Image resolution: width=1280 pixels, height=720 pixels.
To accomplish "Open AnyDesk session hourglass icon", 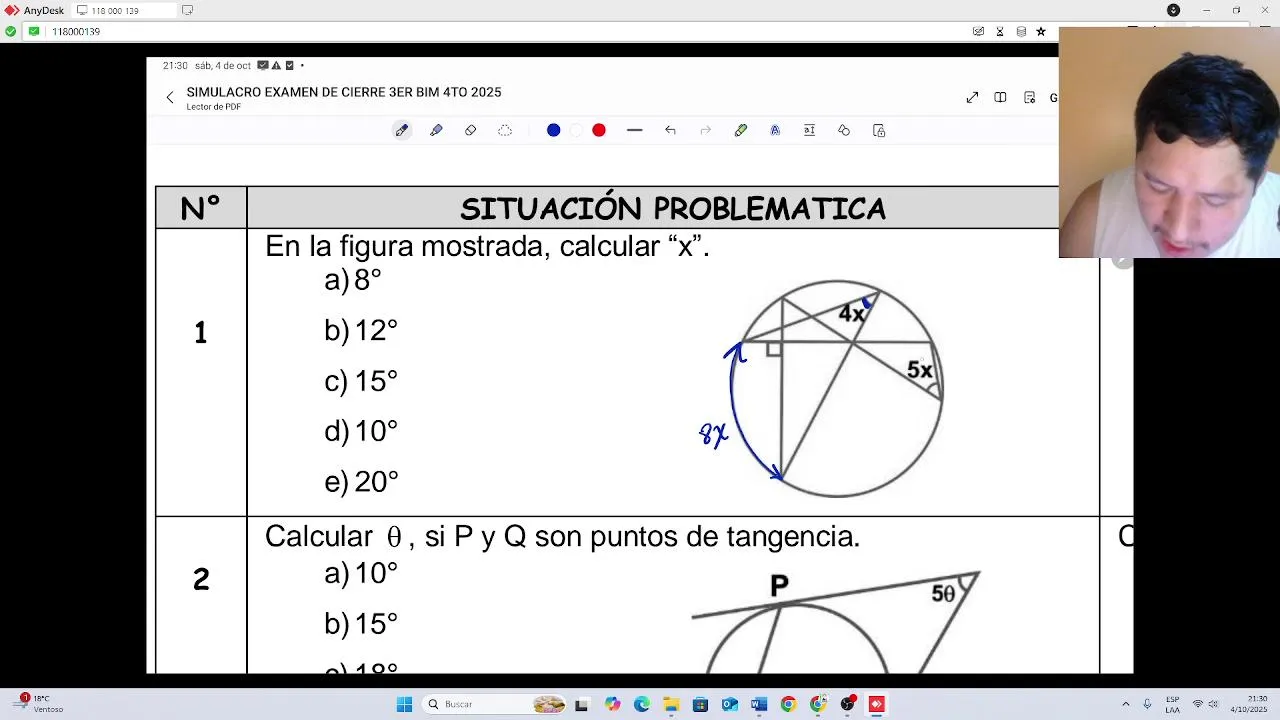I will [x=999, y=31].
